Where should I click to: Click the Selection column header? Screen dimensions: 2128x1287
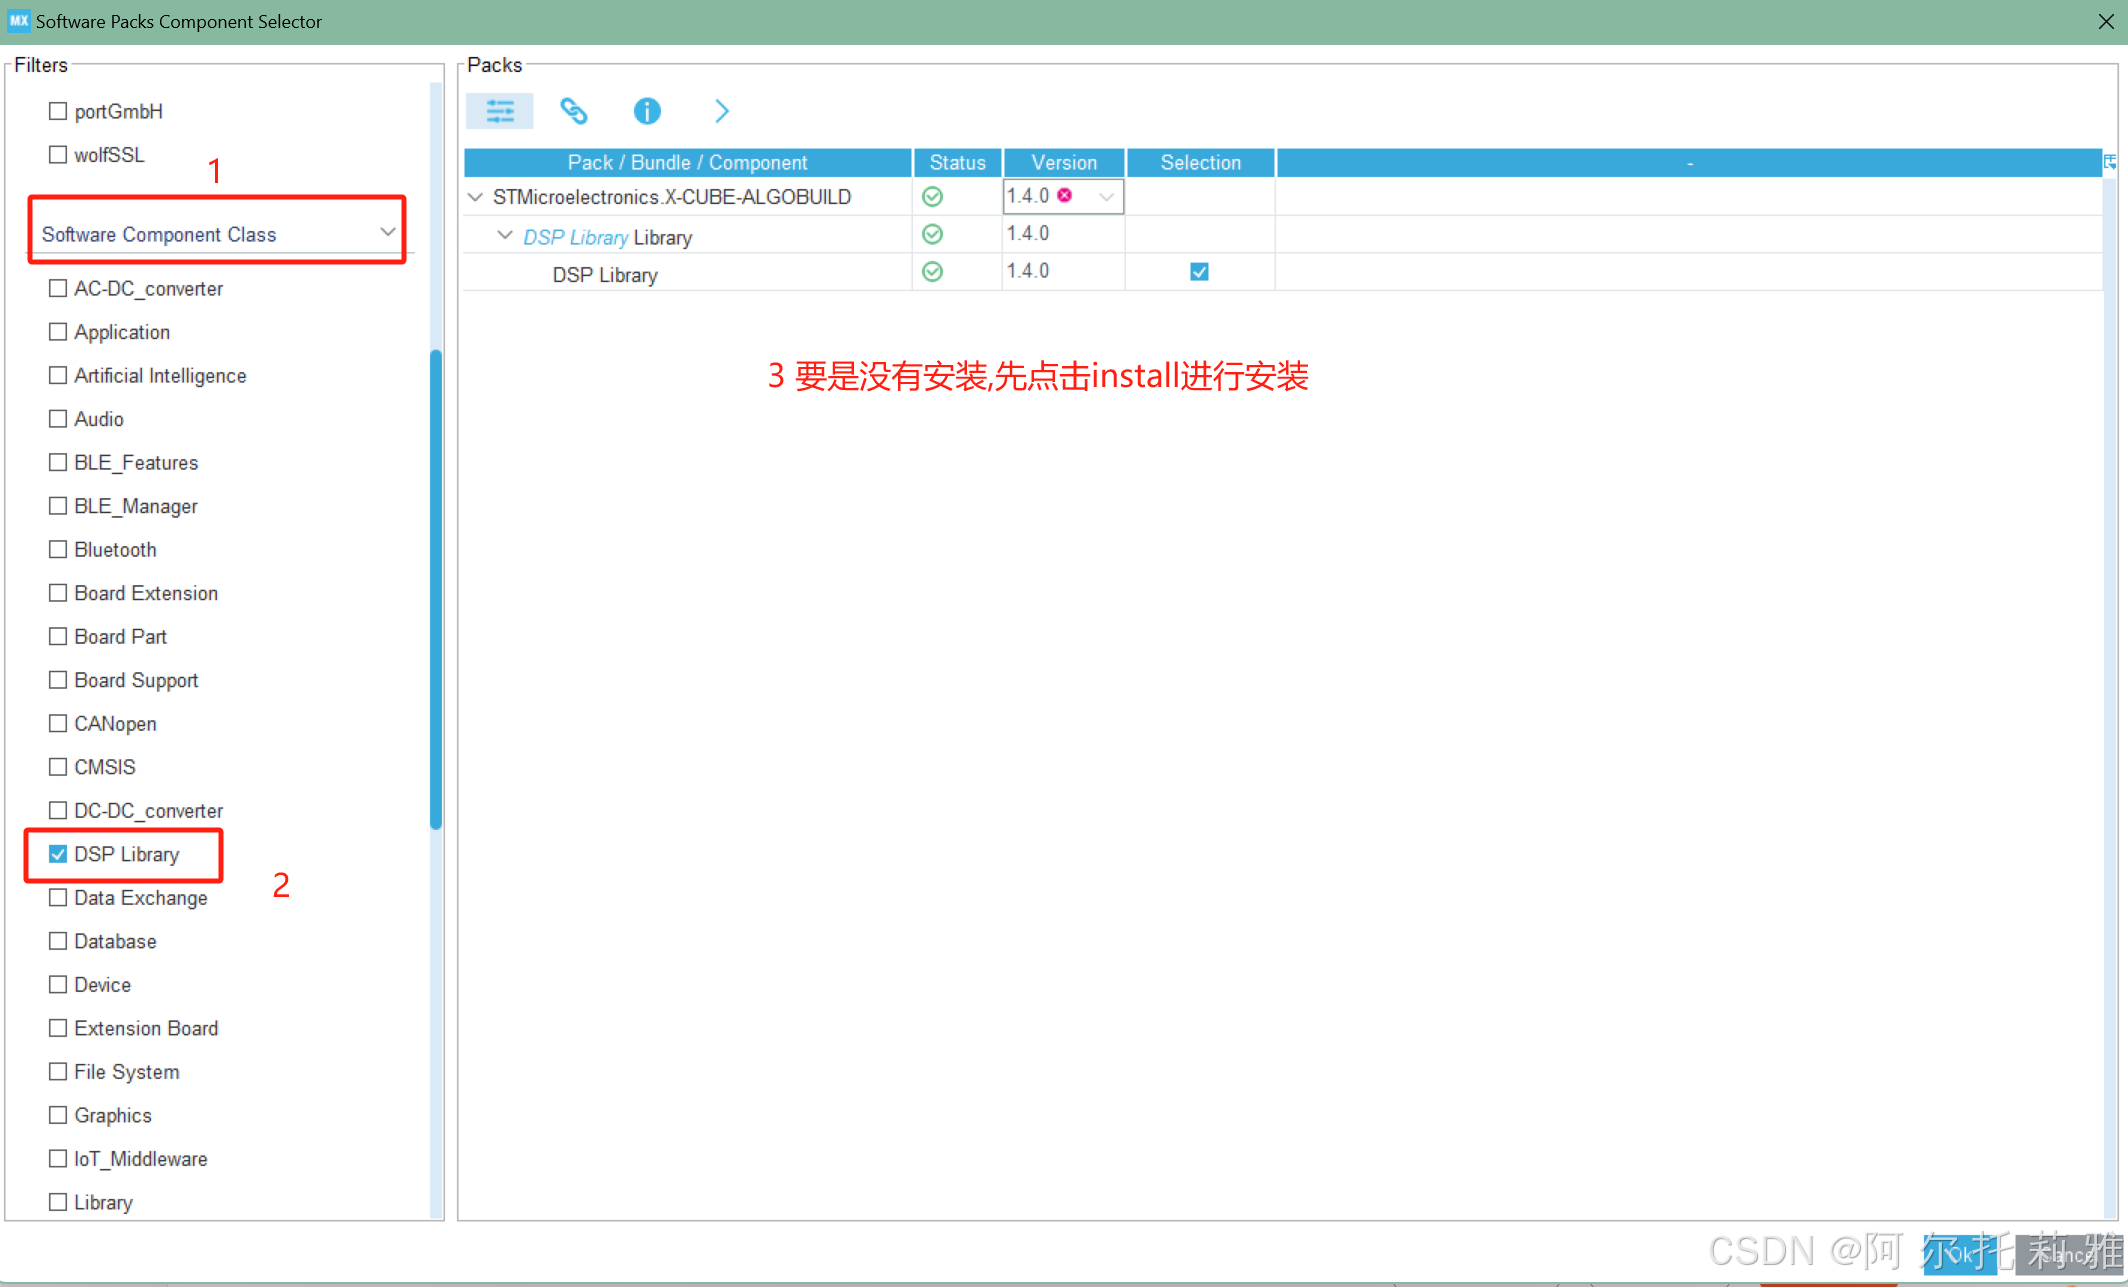pyautogui.click(x=1200, y=163)
